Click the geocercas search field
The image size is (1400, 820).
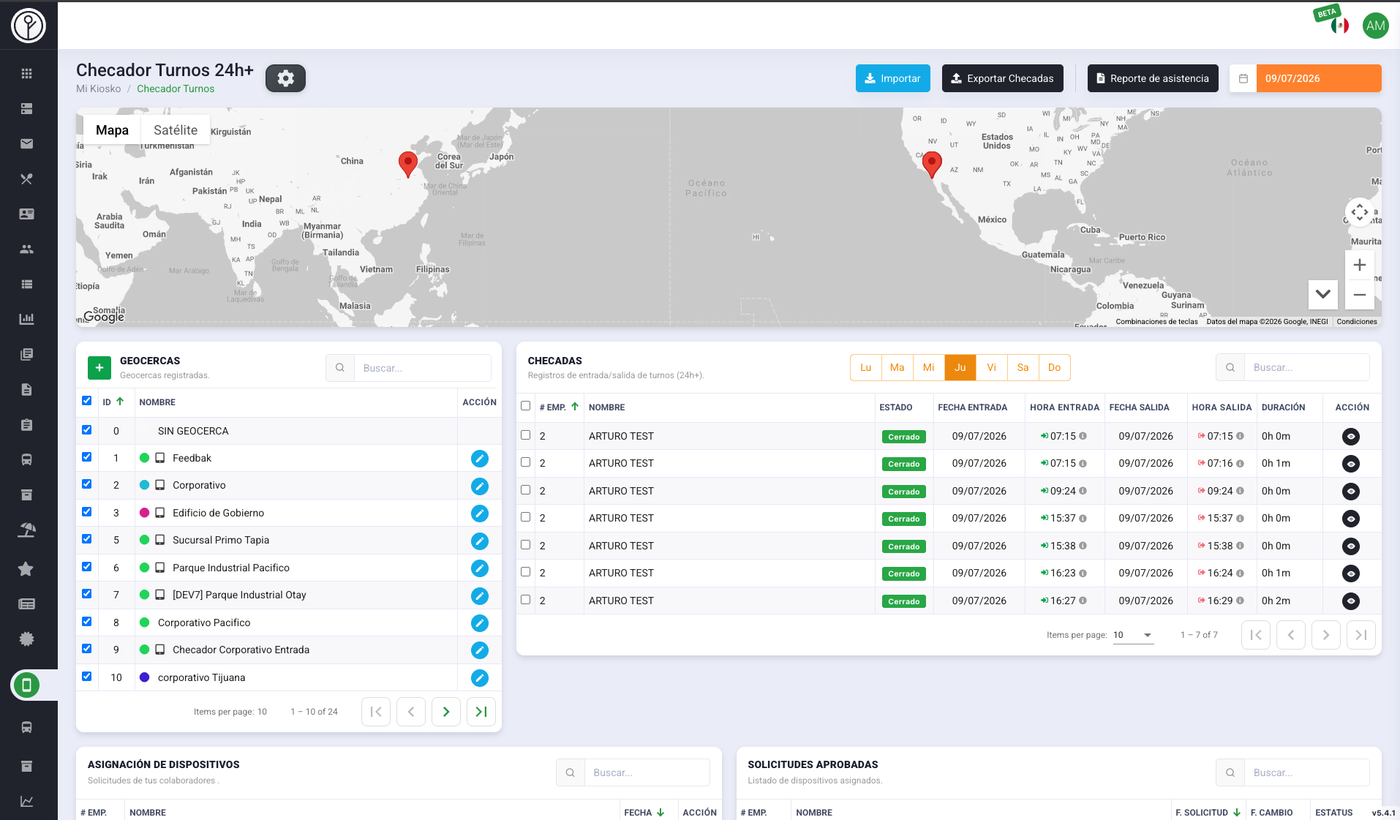(x=422, y=368)
